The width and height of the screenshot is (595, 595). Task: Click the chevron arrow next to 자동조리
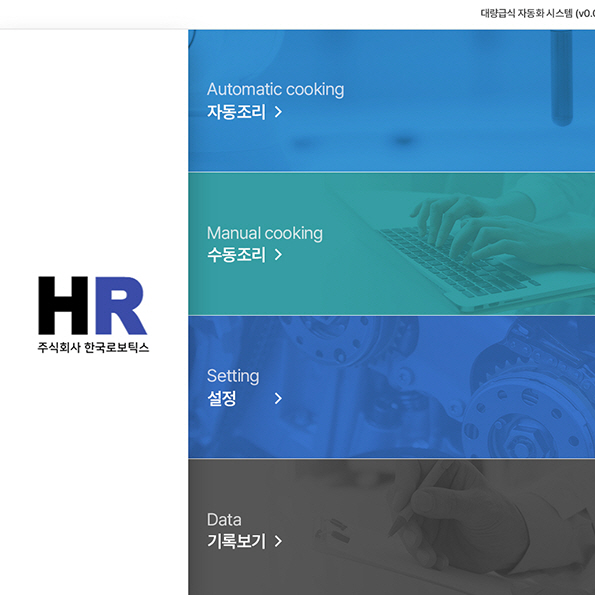click(278, 112)
